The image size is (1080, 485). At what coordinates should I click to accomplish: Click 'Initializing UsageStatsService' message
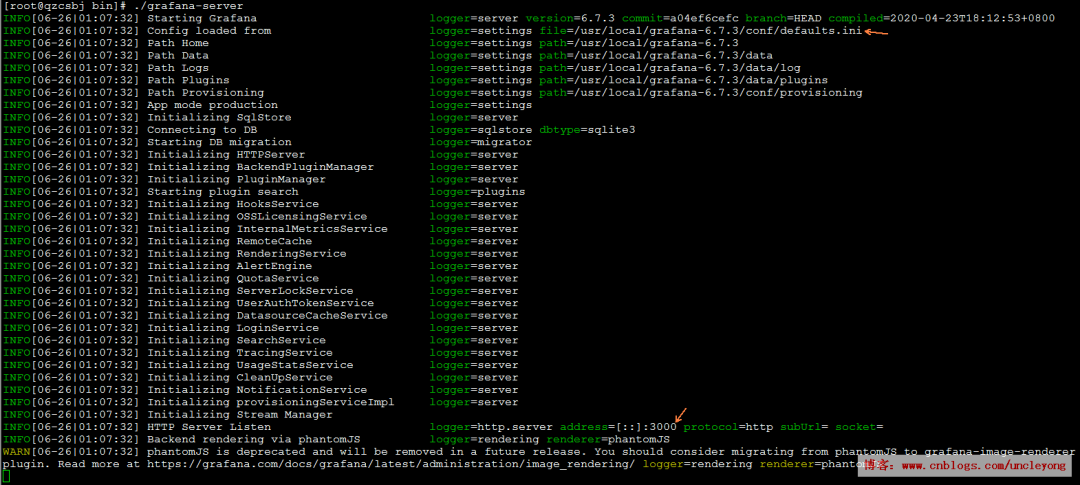[250, 365]
